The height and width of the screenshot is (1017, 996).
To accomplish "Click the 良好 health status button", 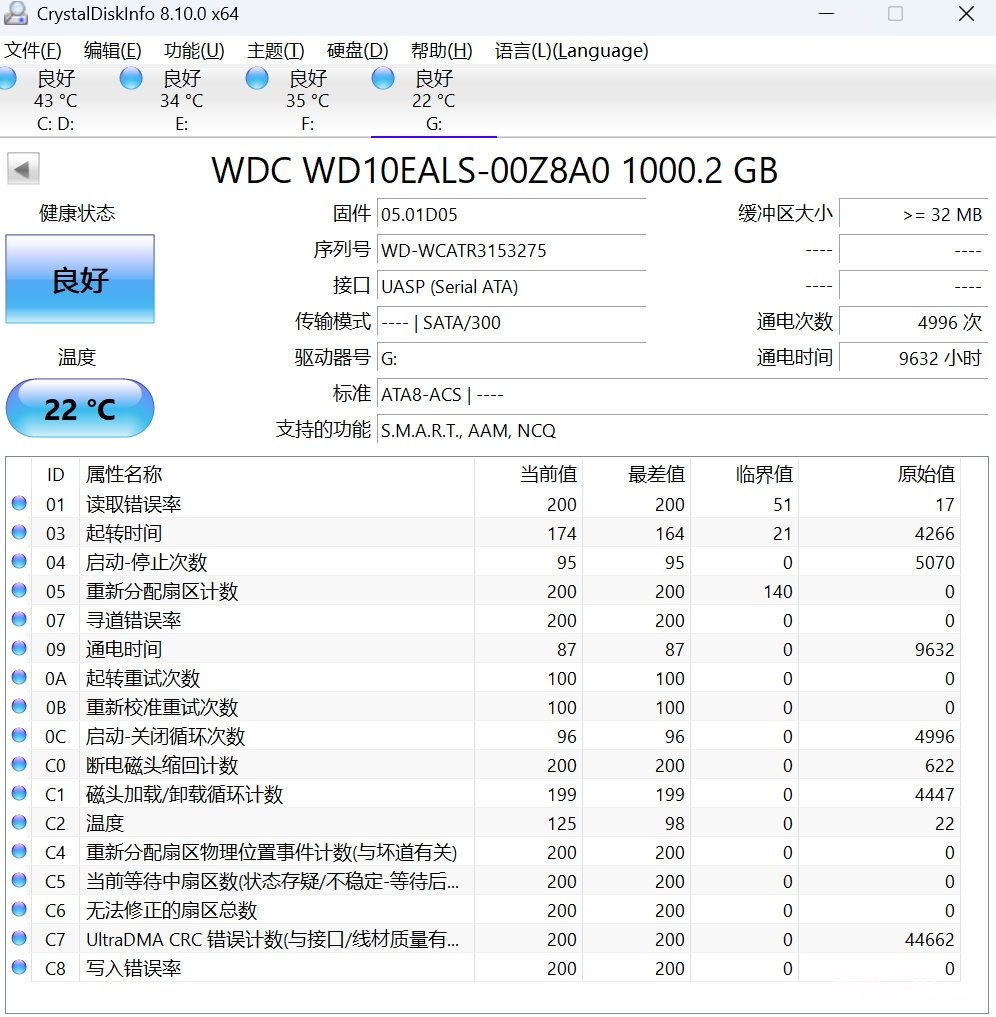I will tap(80, 280).
